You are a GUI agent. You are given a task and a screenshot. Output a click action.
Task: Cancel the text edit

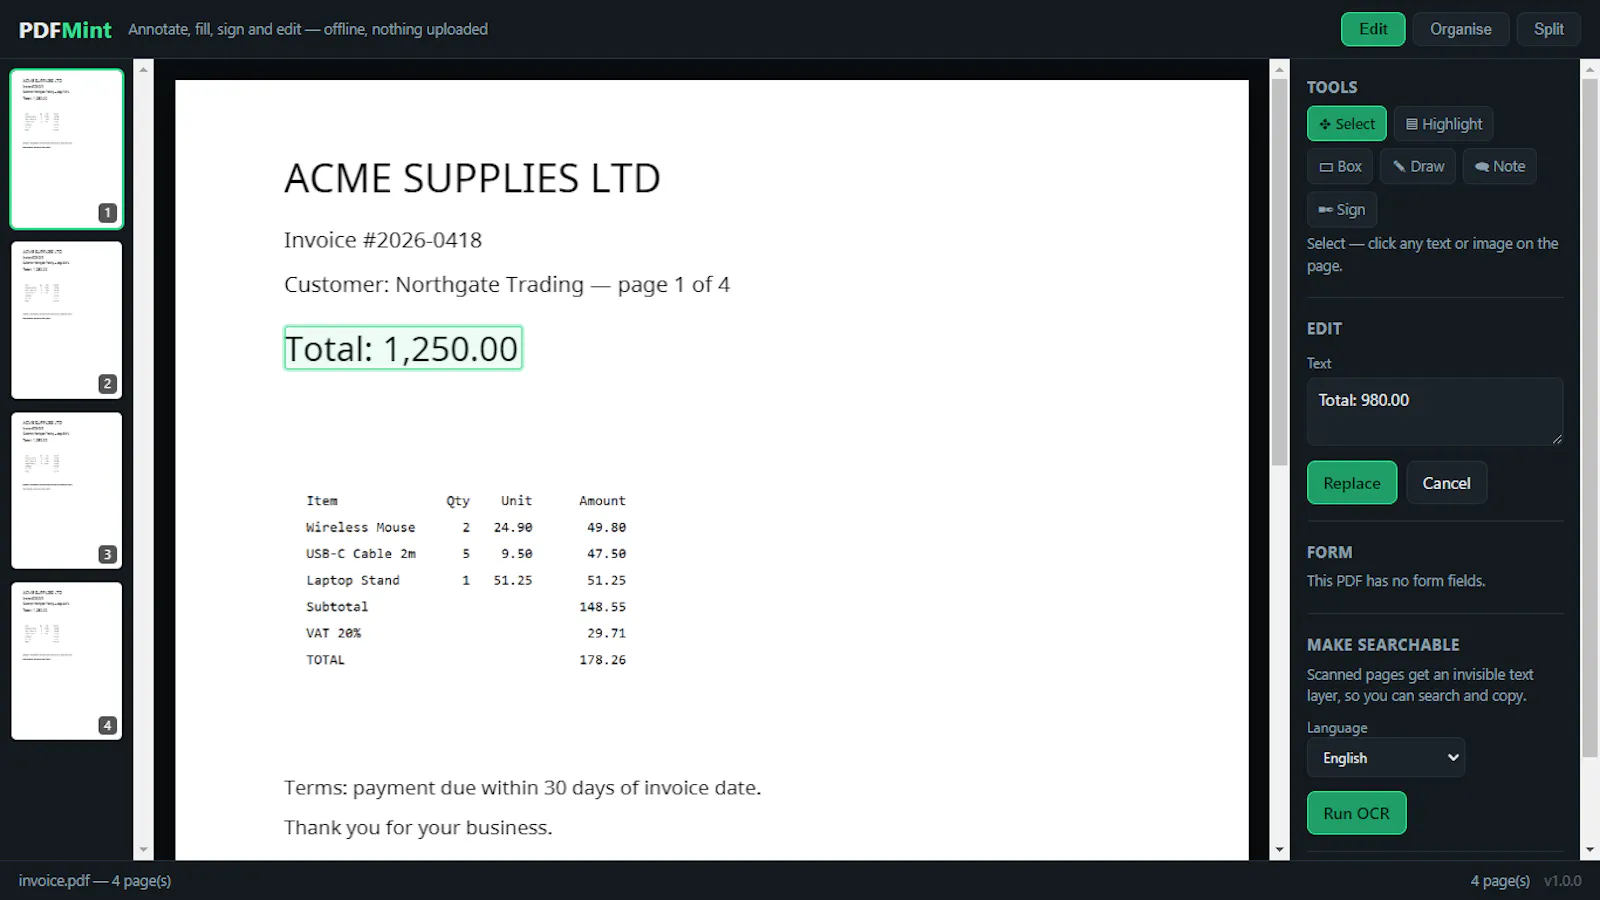(1446, 483)
